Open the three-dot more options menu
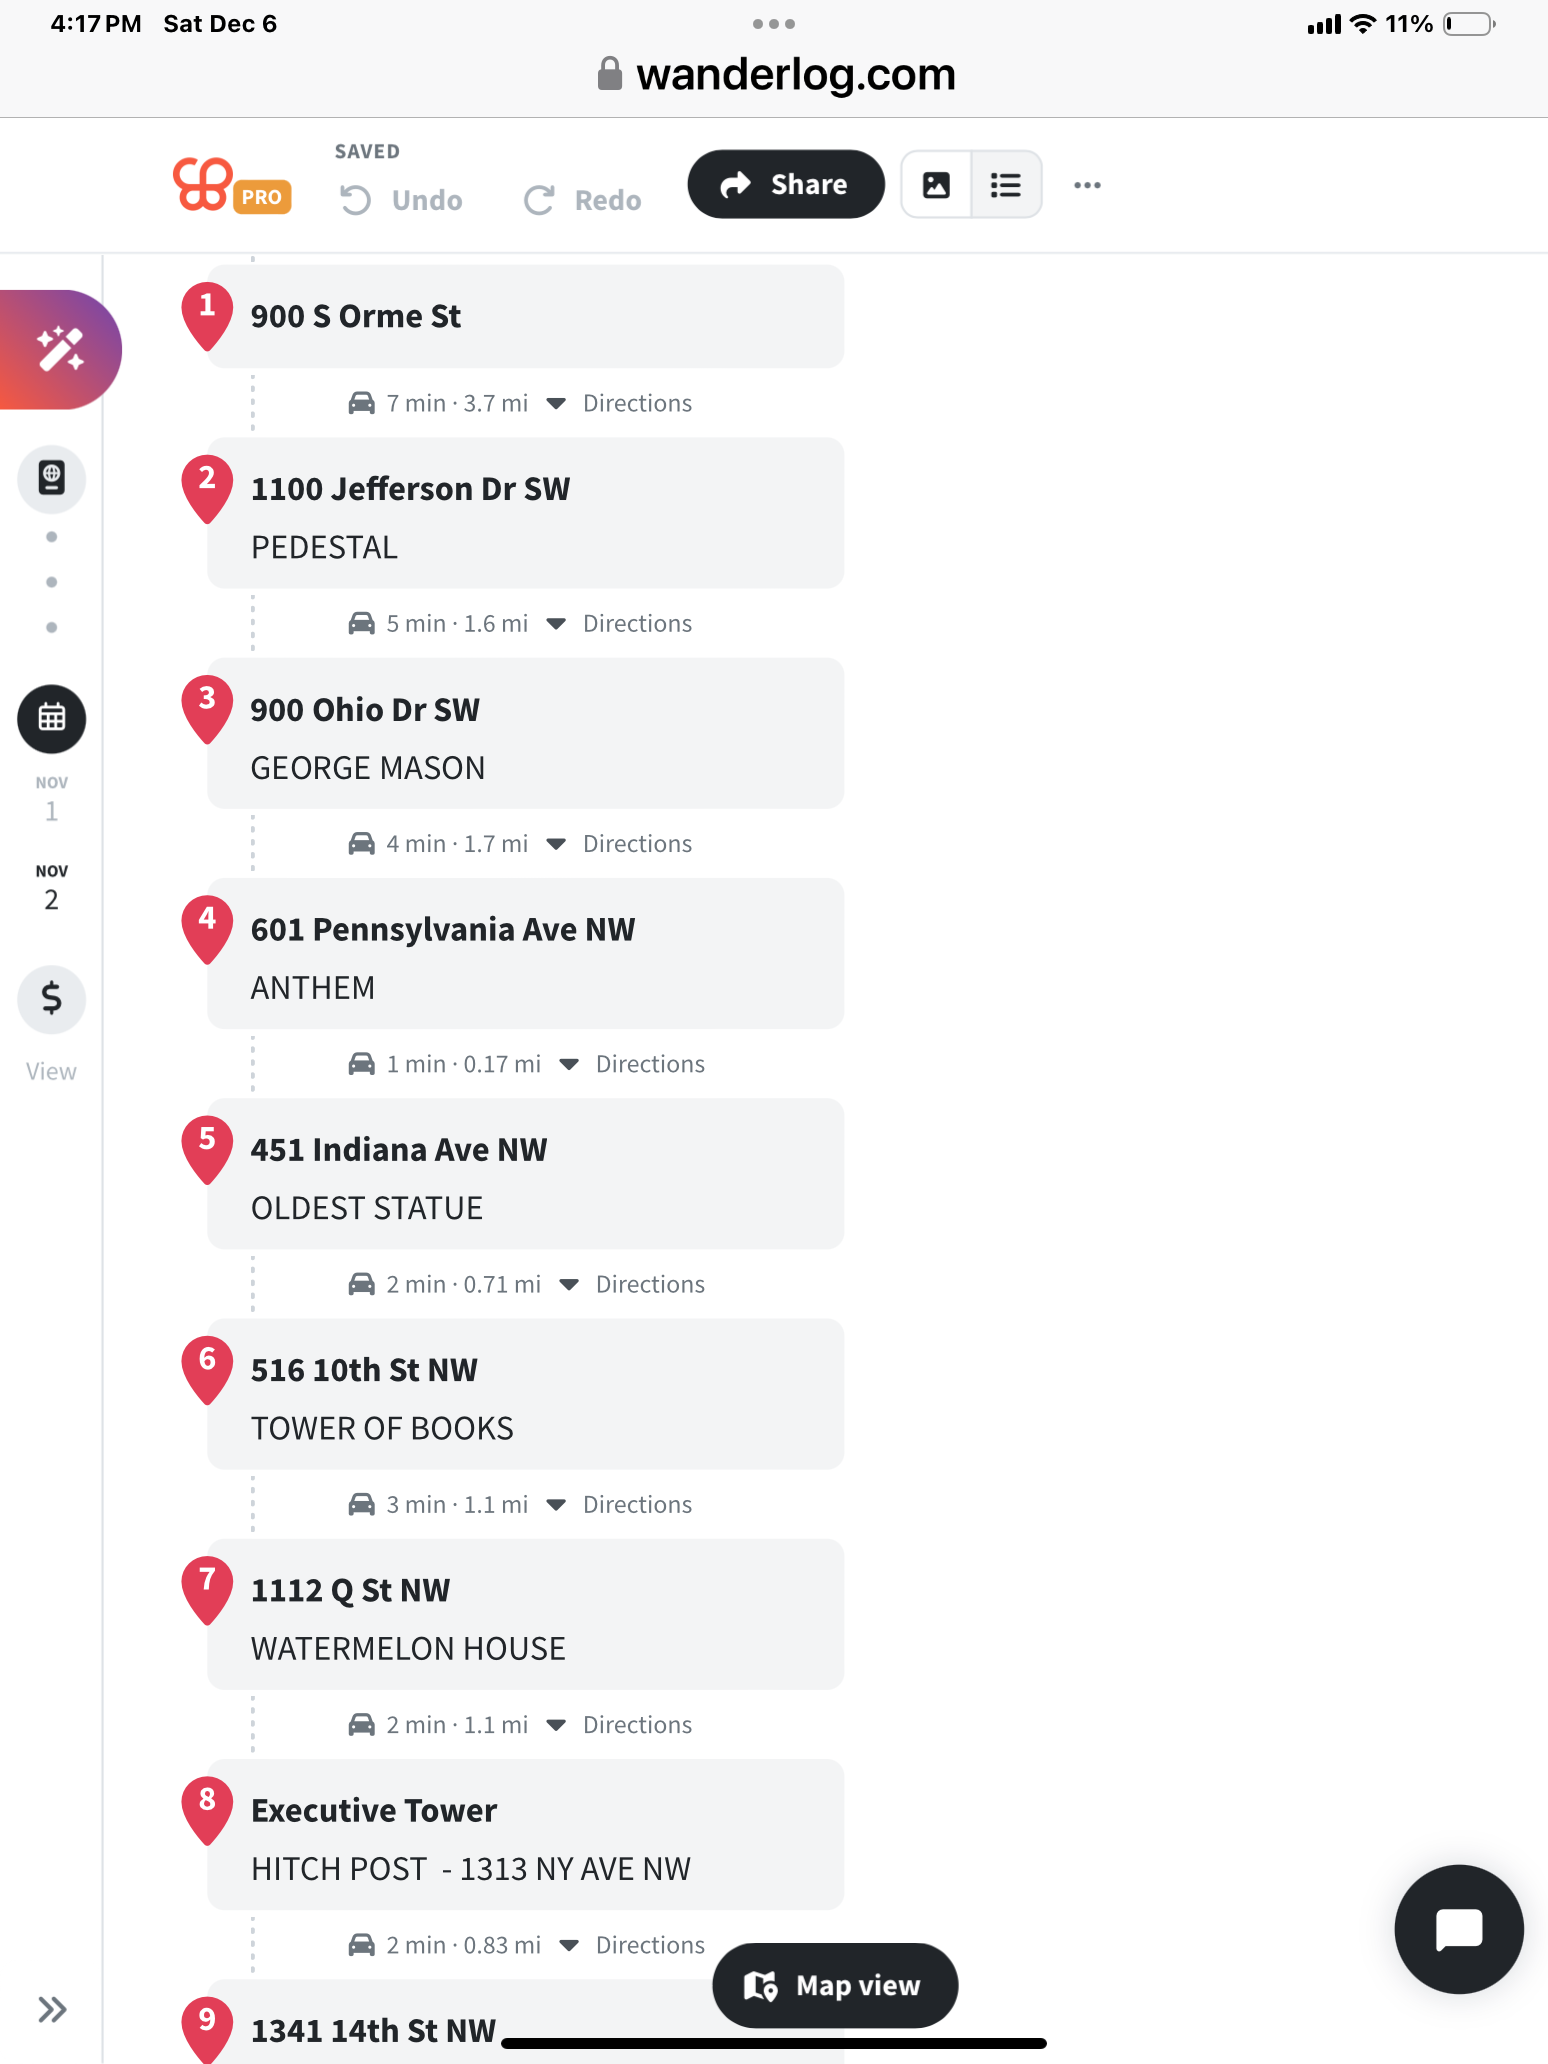This screenshot has width=1548, height=2064. tap(1087, 185)
